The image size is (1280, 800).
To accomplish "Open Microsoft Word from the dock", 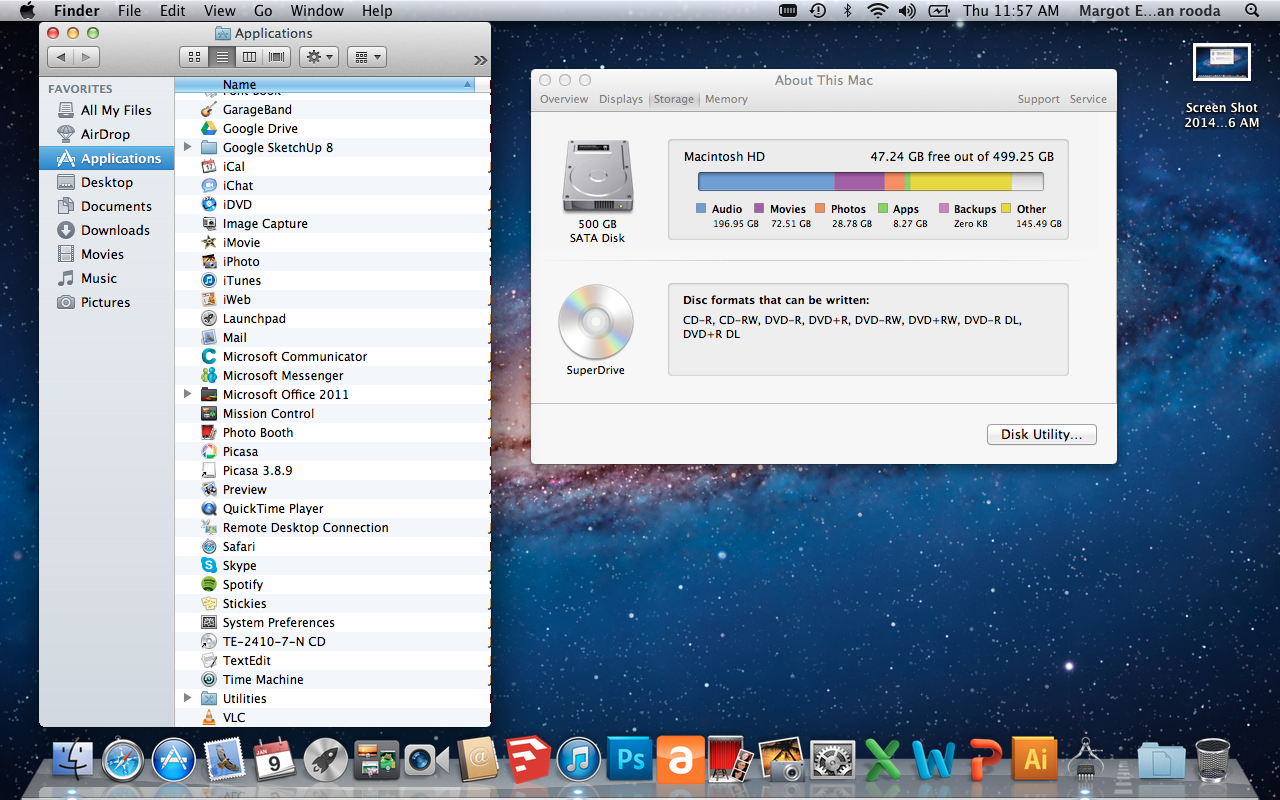I will pos(934,760).
